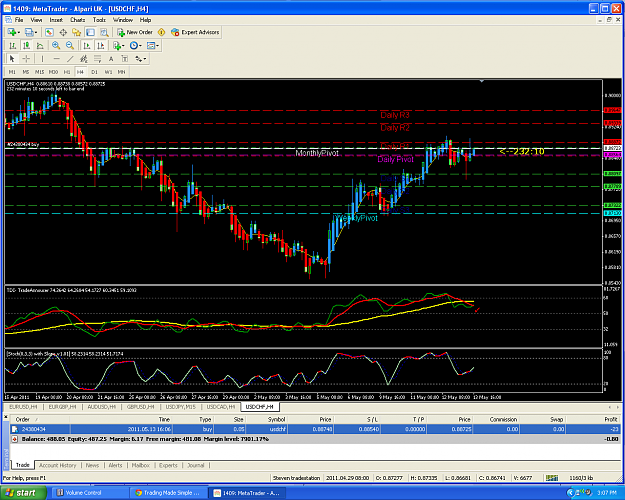Screen dimensions: 625x500
Task: Zoom in on the chart
Action: (56, 45)
